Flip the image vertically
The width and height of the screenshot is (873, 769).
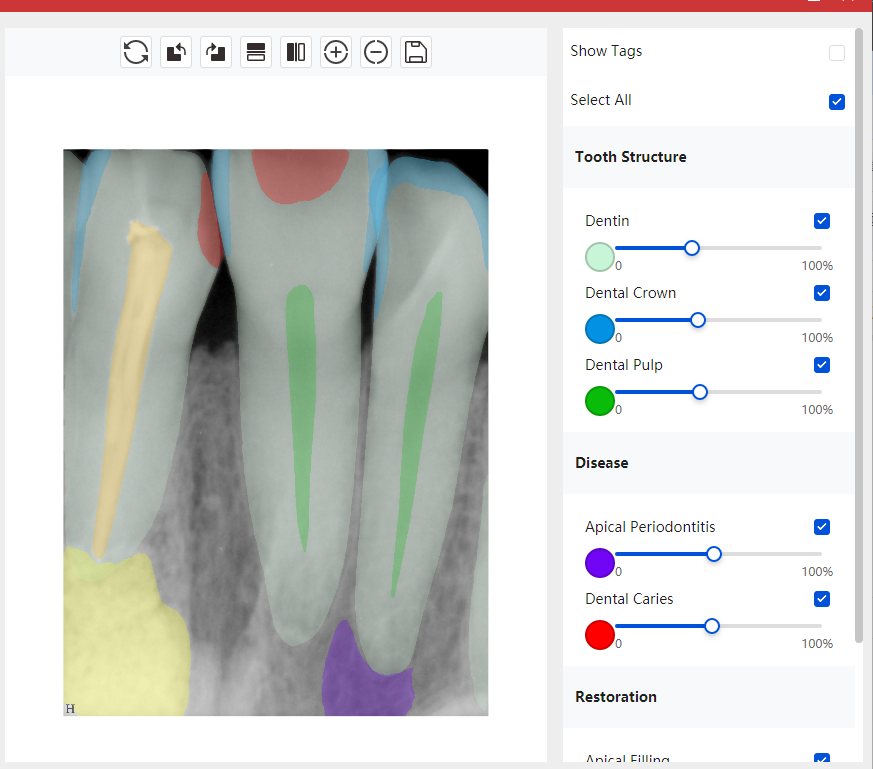(256, 52)
